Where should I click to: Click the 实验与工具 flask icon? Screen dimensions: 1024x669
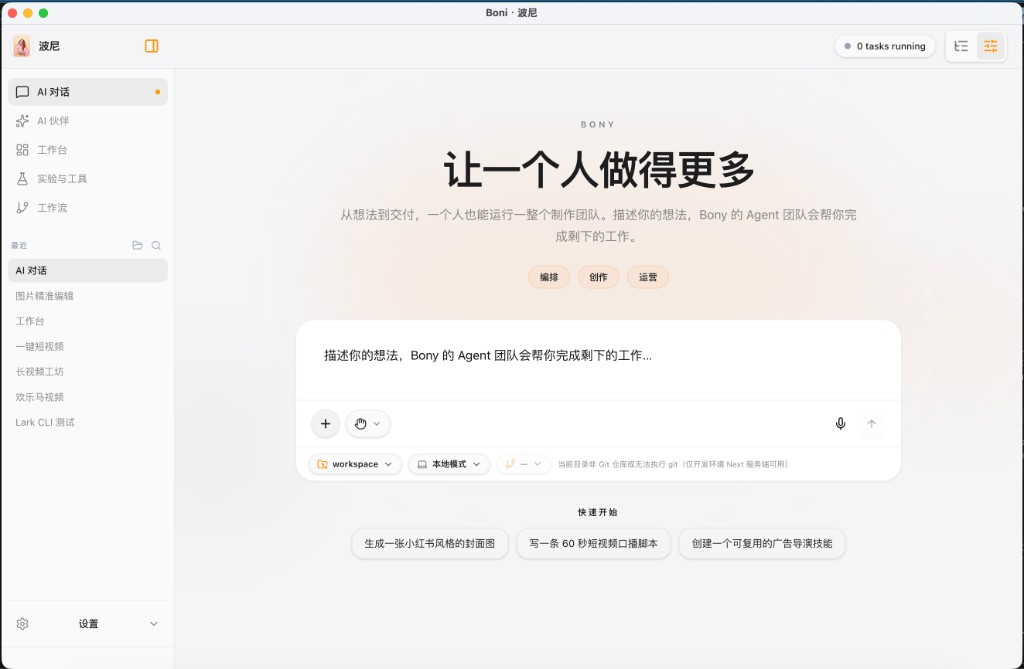pos(22,178)
